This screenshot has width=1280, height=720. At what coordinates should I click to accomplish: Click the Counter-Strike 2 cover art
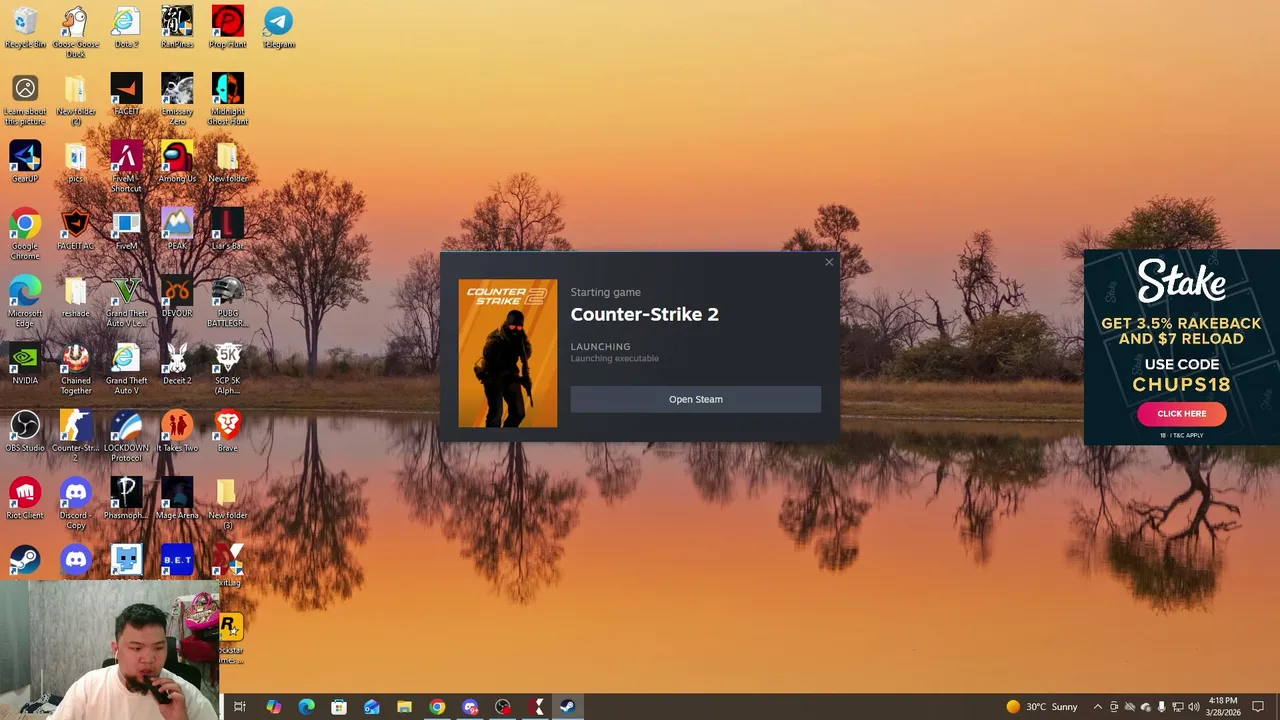tap(508, 353)
